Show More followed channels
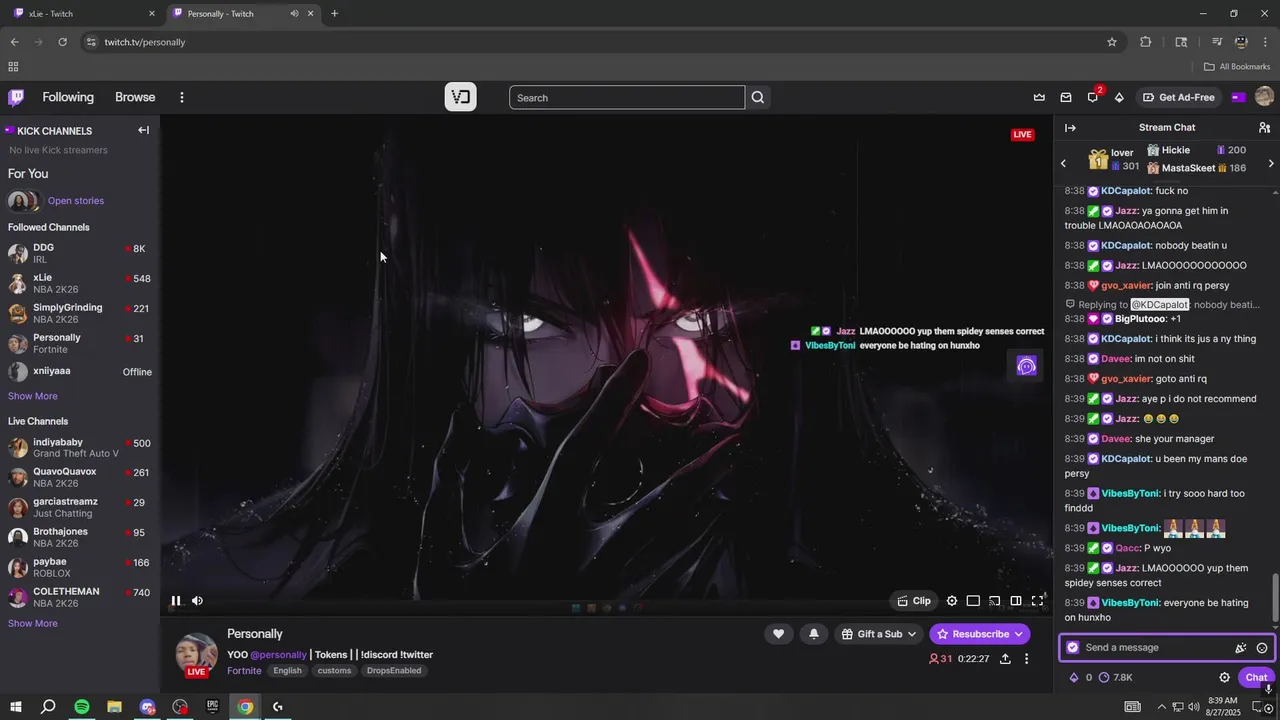 (33, 396)
